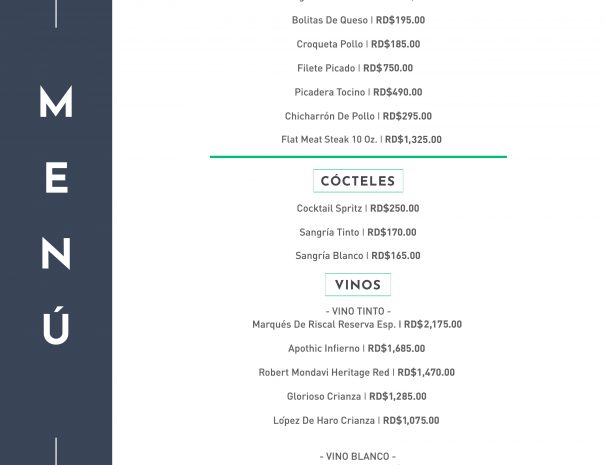Select Cocktail Spritz drink
605x465 pixels.
358,208
